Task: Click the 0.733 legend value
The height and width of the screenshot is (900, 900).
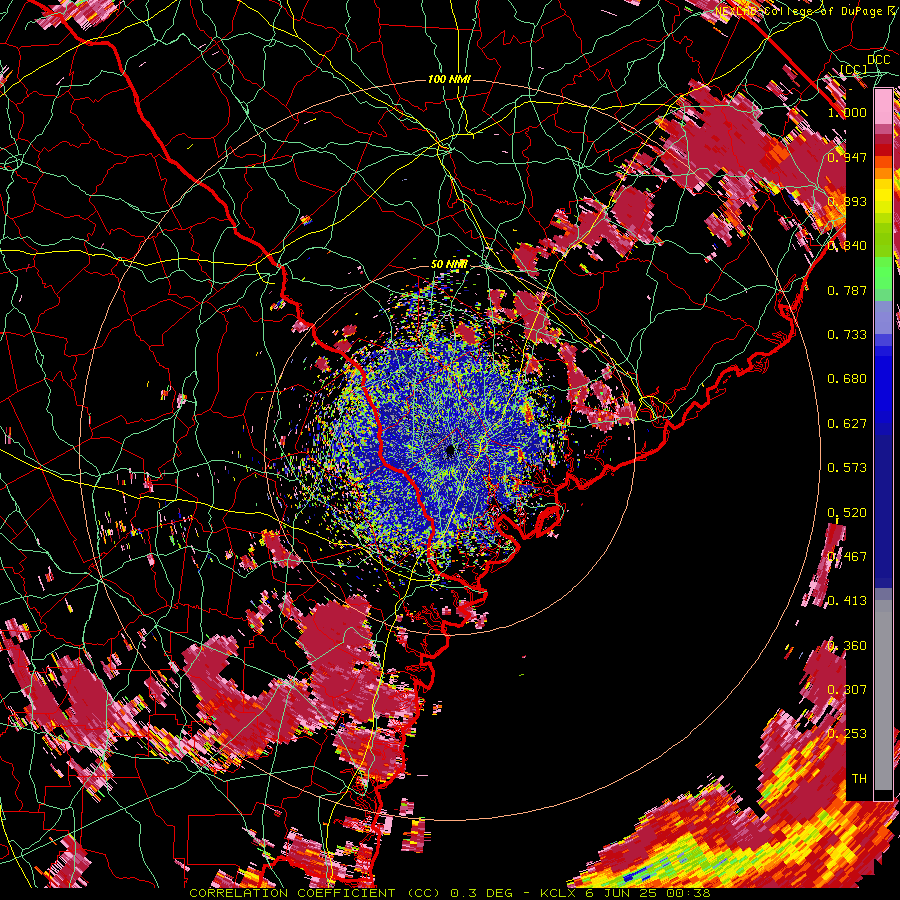Action: (x=847, y=335)
